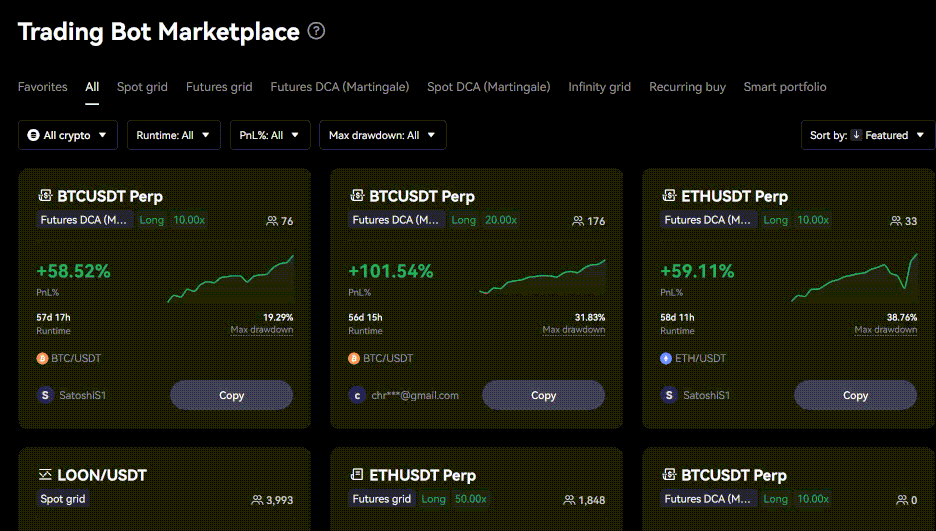Click the Spot grid tag under LOON/USDT
Viewport: 936px width, 531px height.
pyautogui.click(x=63, y=499)
